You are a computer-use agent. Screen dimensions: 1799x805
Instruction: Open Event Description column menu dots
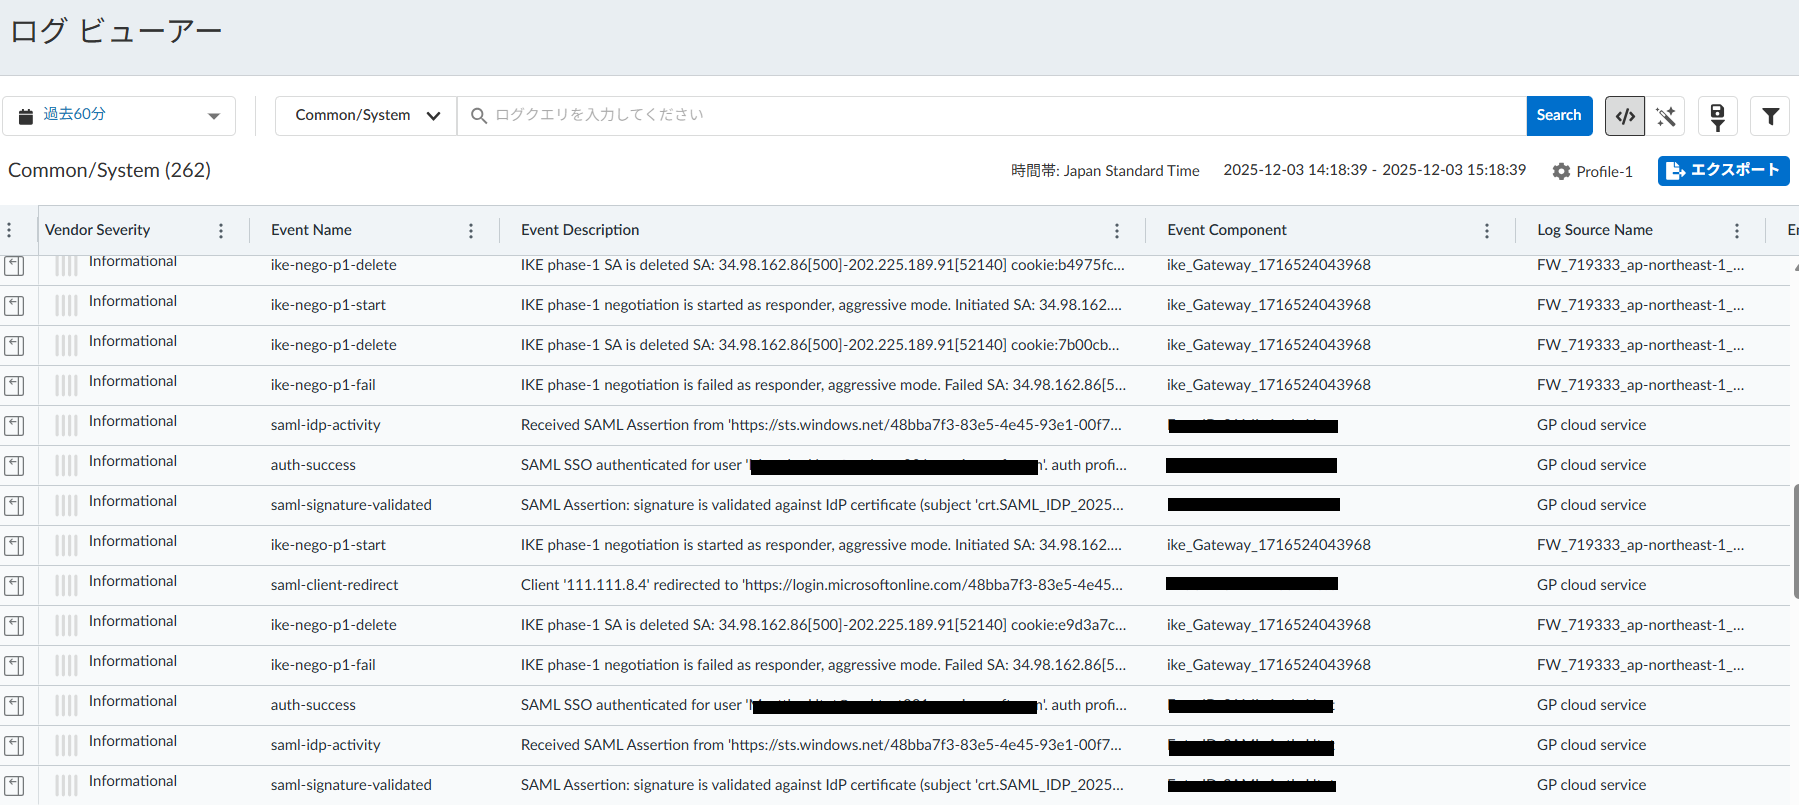click(x=1117, y=231)
